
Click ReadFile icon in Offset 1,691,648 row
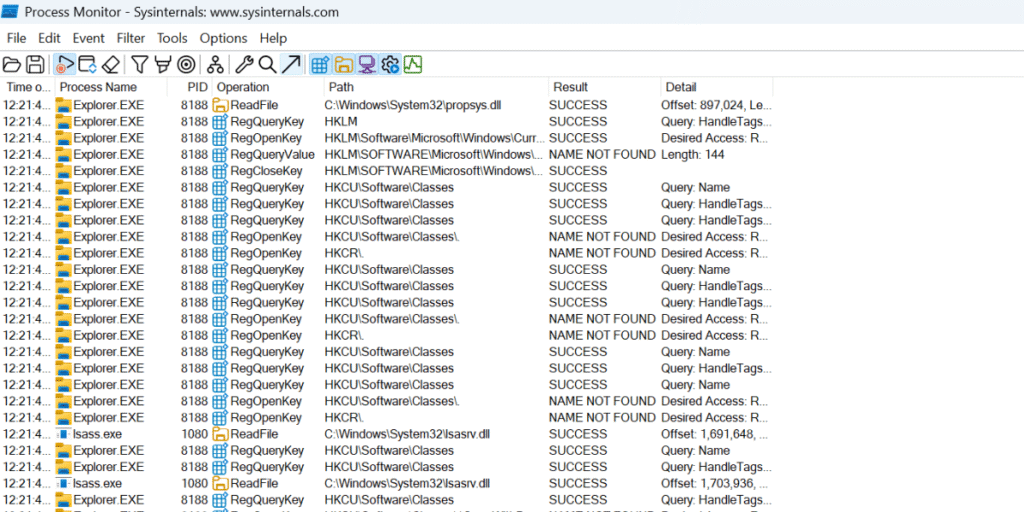[x=220, y=434]
